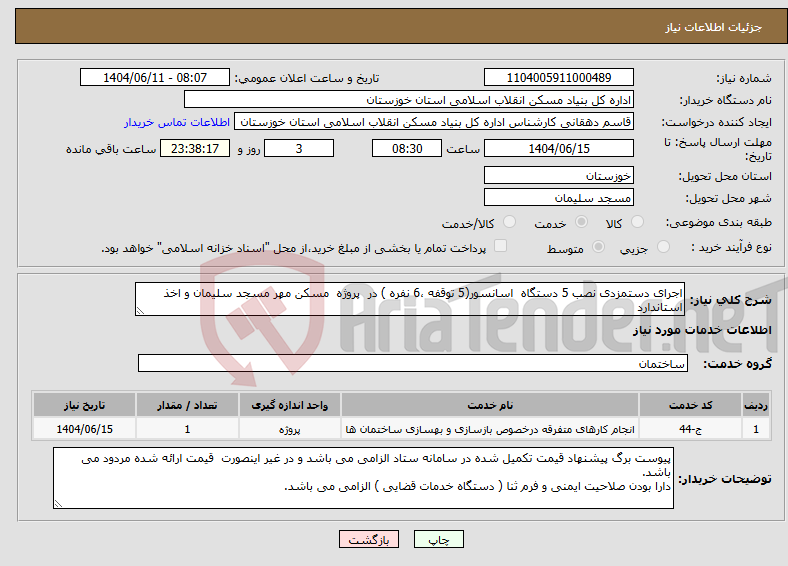This screenshot has height=566, width=788.
Task: Click the province field خوزستان
Action: [x=559, y=175]
